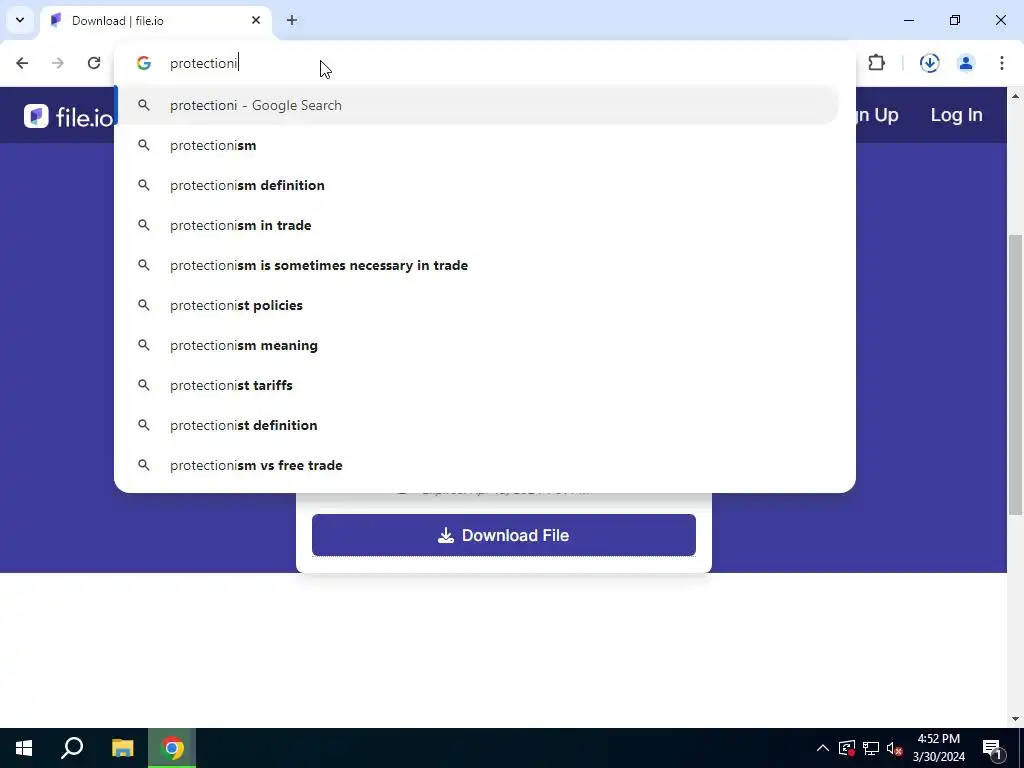Click the network tray icon
1024x768 pixels.
871,748
